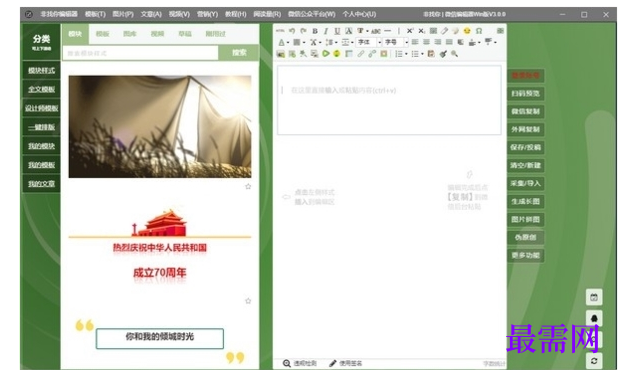Open 全文模板 in the left sidebar
618x370 pixels.
click(x=41, y=89)
